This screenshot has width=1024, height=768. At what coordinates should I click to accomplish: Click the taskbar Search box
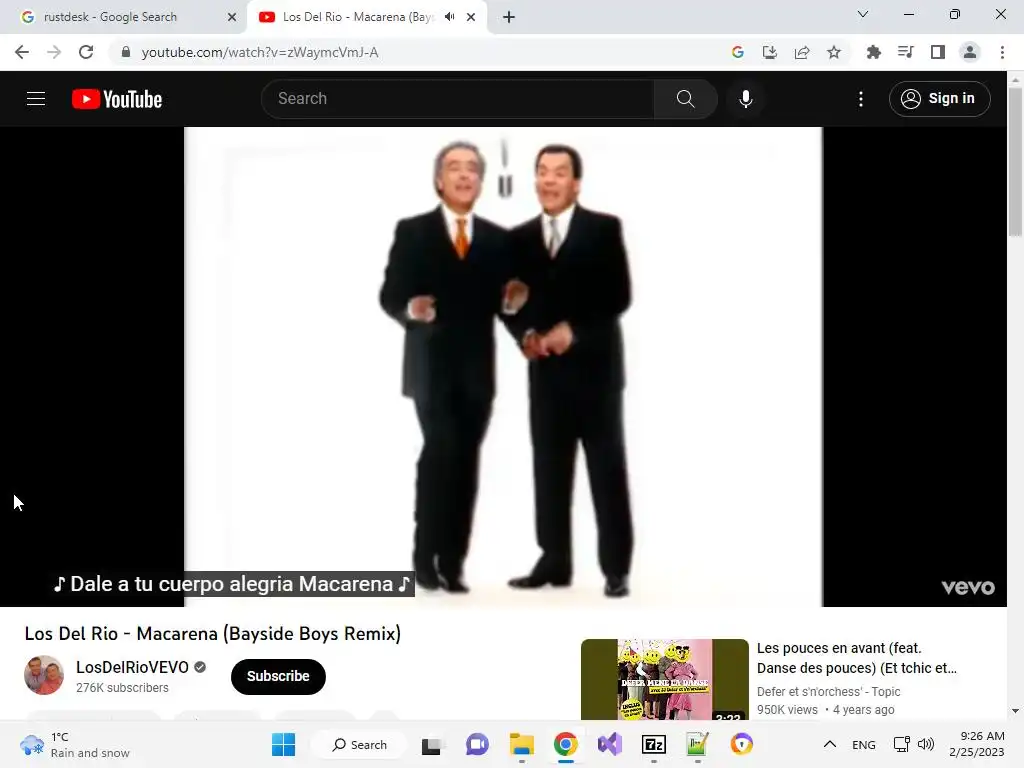[359, 744]
